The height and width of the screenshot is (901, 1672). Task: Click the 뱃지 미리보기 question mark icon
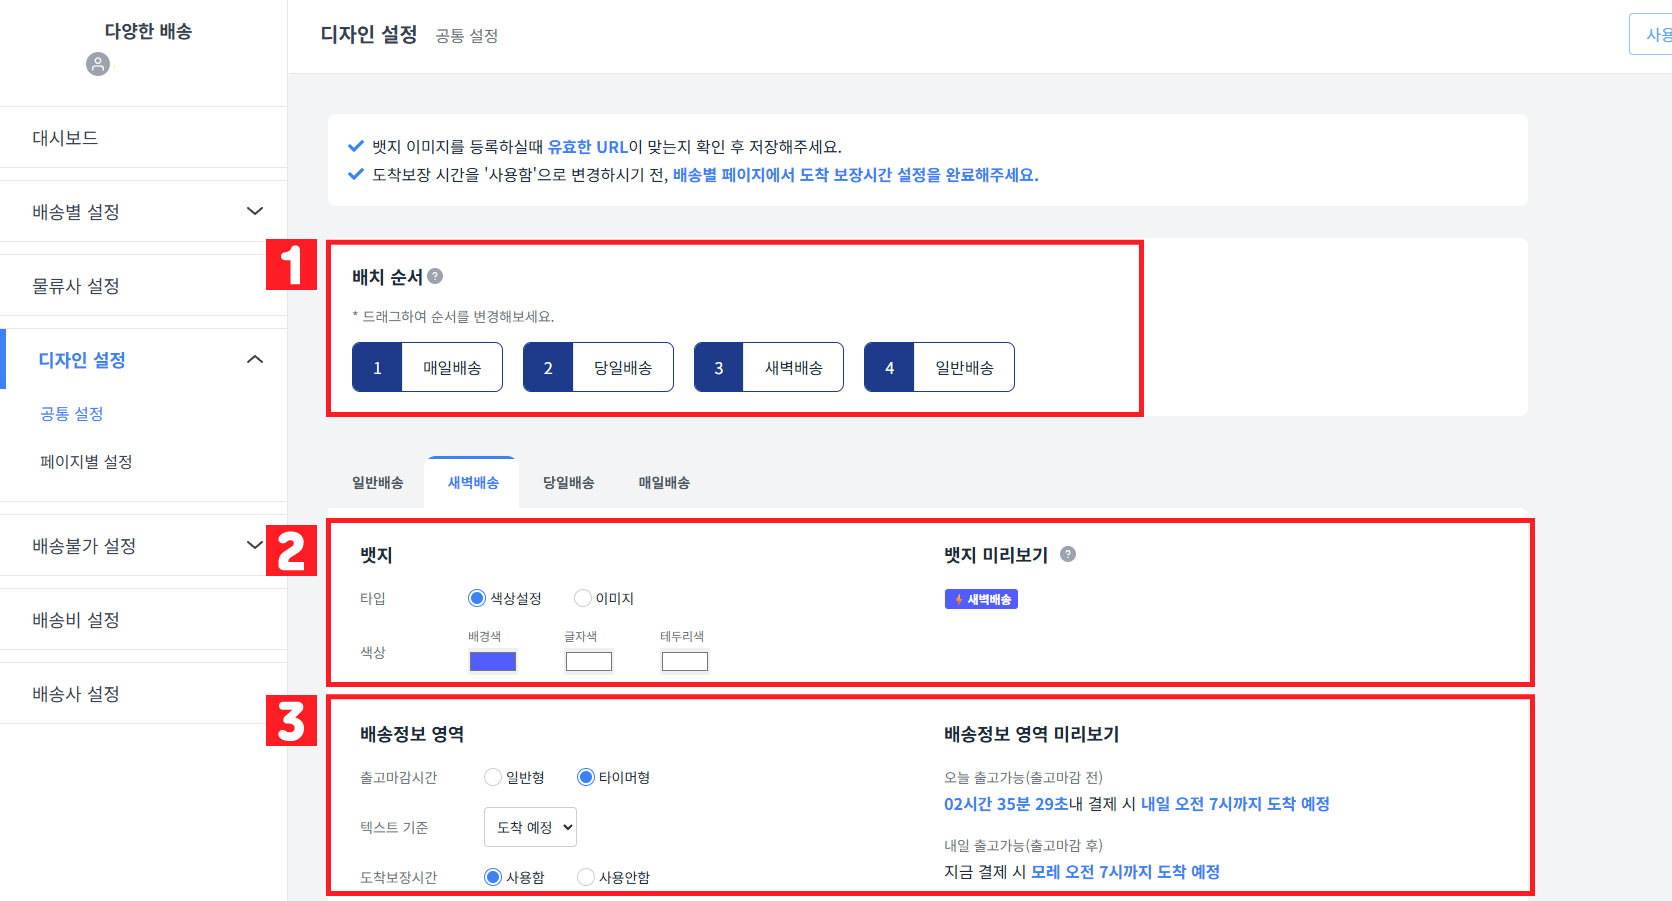coord(1068,554)
